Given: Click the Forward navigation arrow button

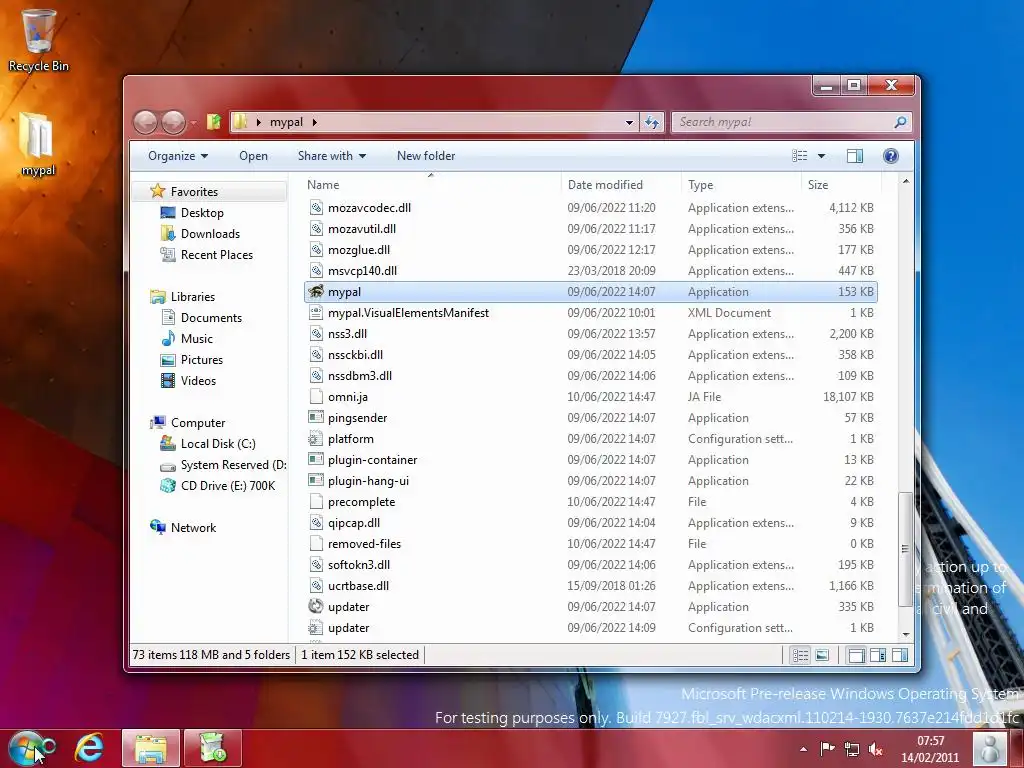Looking at the screenshot, I should (x=173, y=122).
